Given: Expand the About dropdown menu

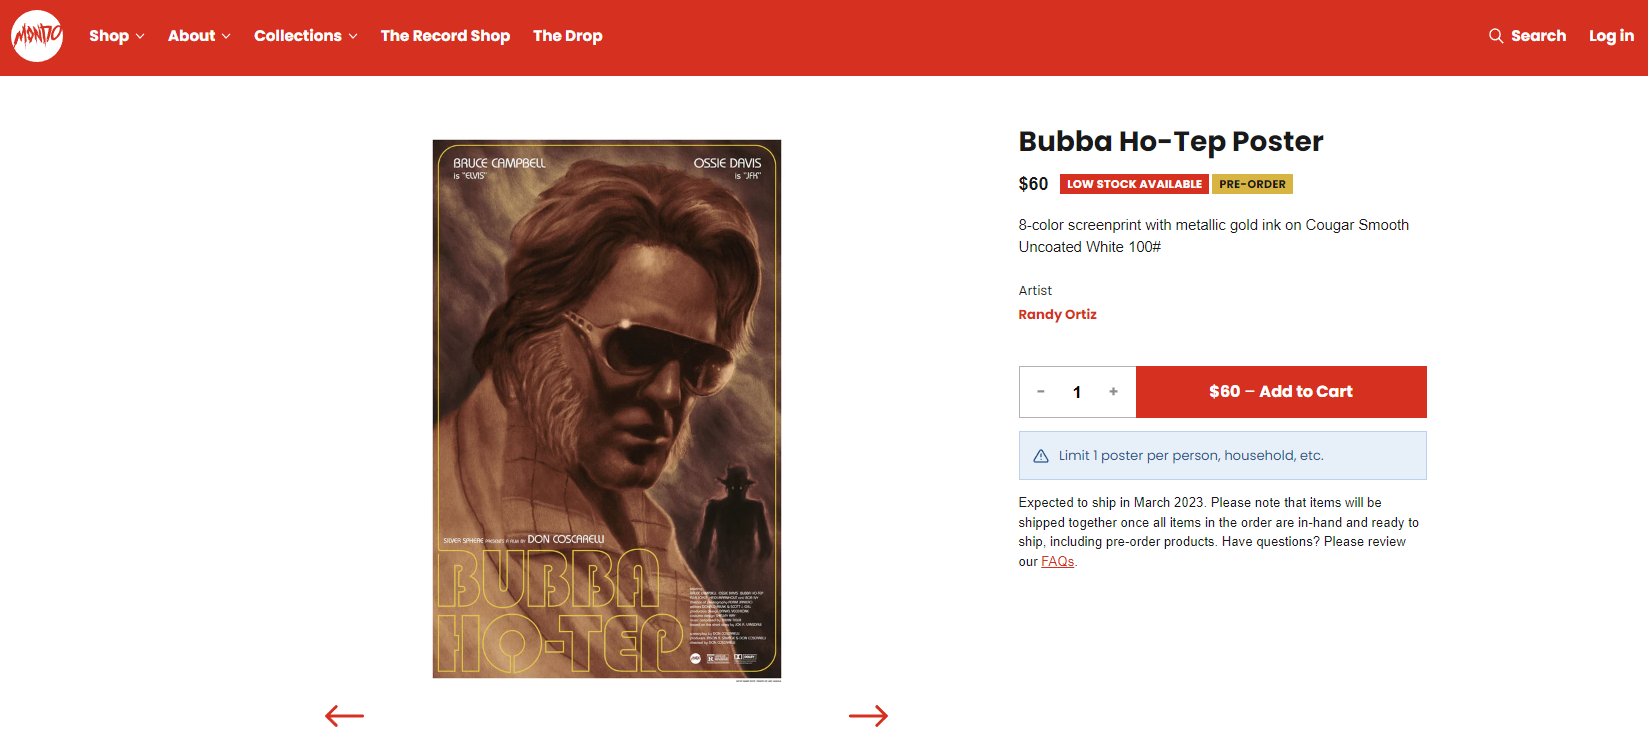Looking at the screenshot, I should tap(199, 36).
